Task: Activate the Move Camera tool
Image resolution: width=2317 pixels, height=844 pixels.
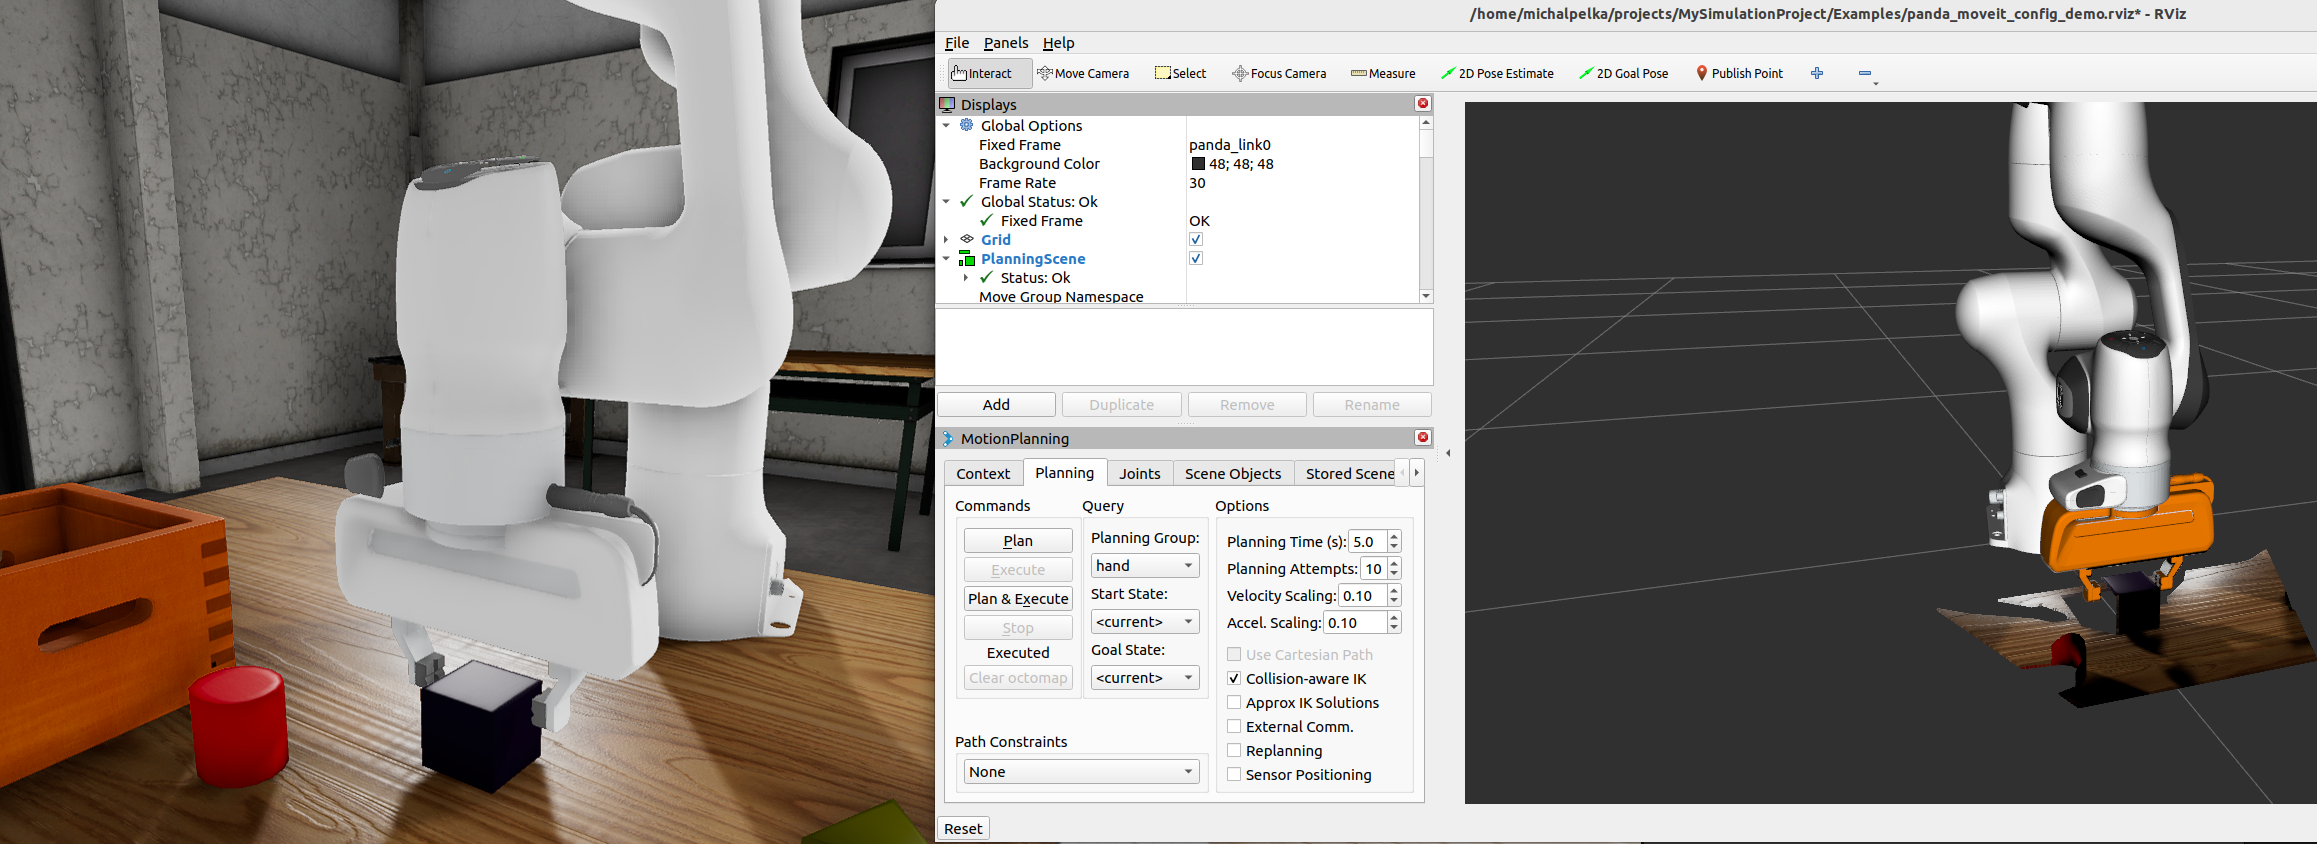Action: click(1083, 73)
